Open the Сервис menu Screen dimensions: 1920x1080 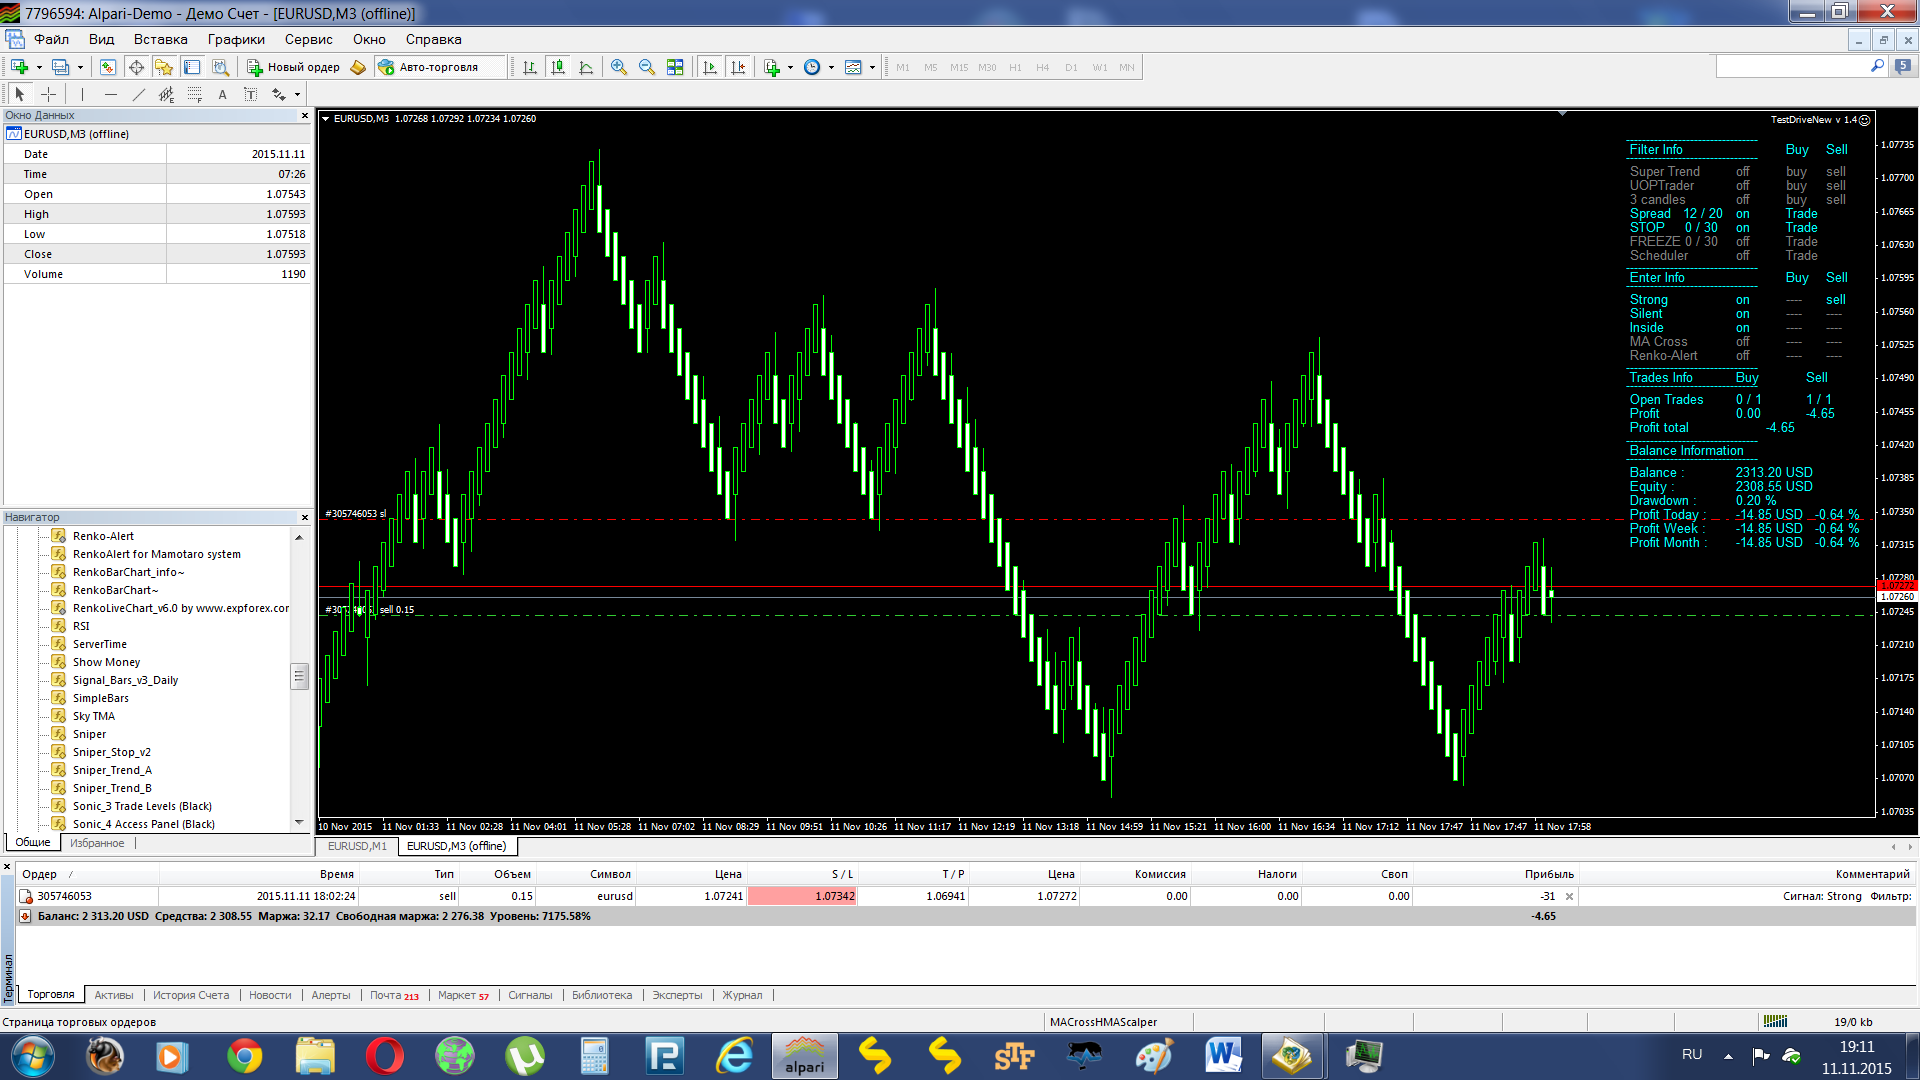tap(308, 39)
